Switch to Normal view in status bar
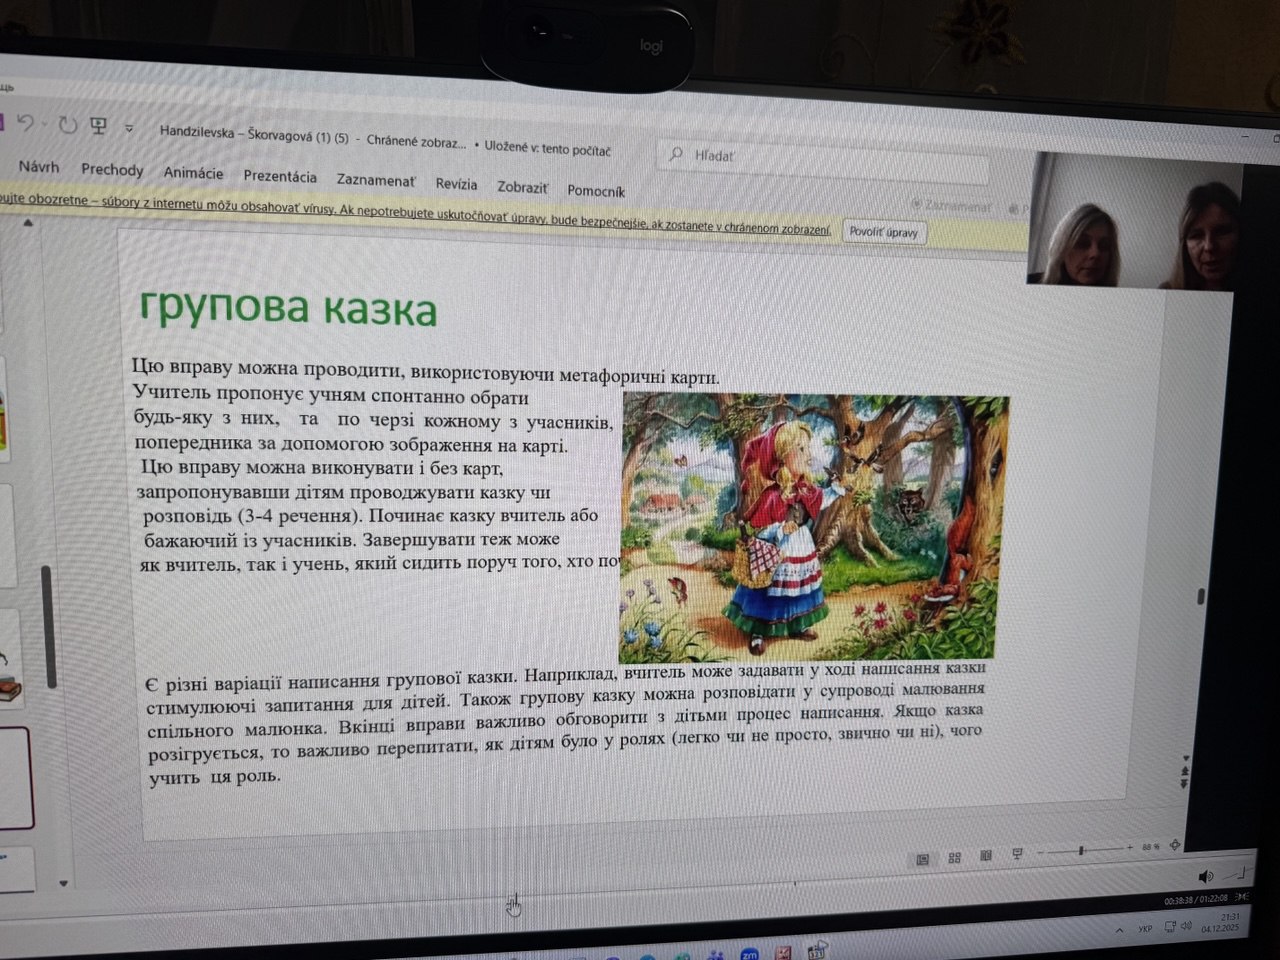Viewport: 1280px width, 960px height. click(923, 858)
